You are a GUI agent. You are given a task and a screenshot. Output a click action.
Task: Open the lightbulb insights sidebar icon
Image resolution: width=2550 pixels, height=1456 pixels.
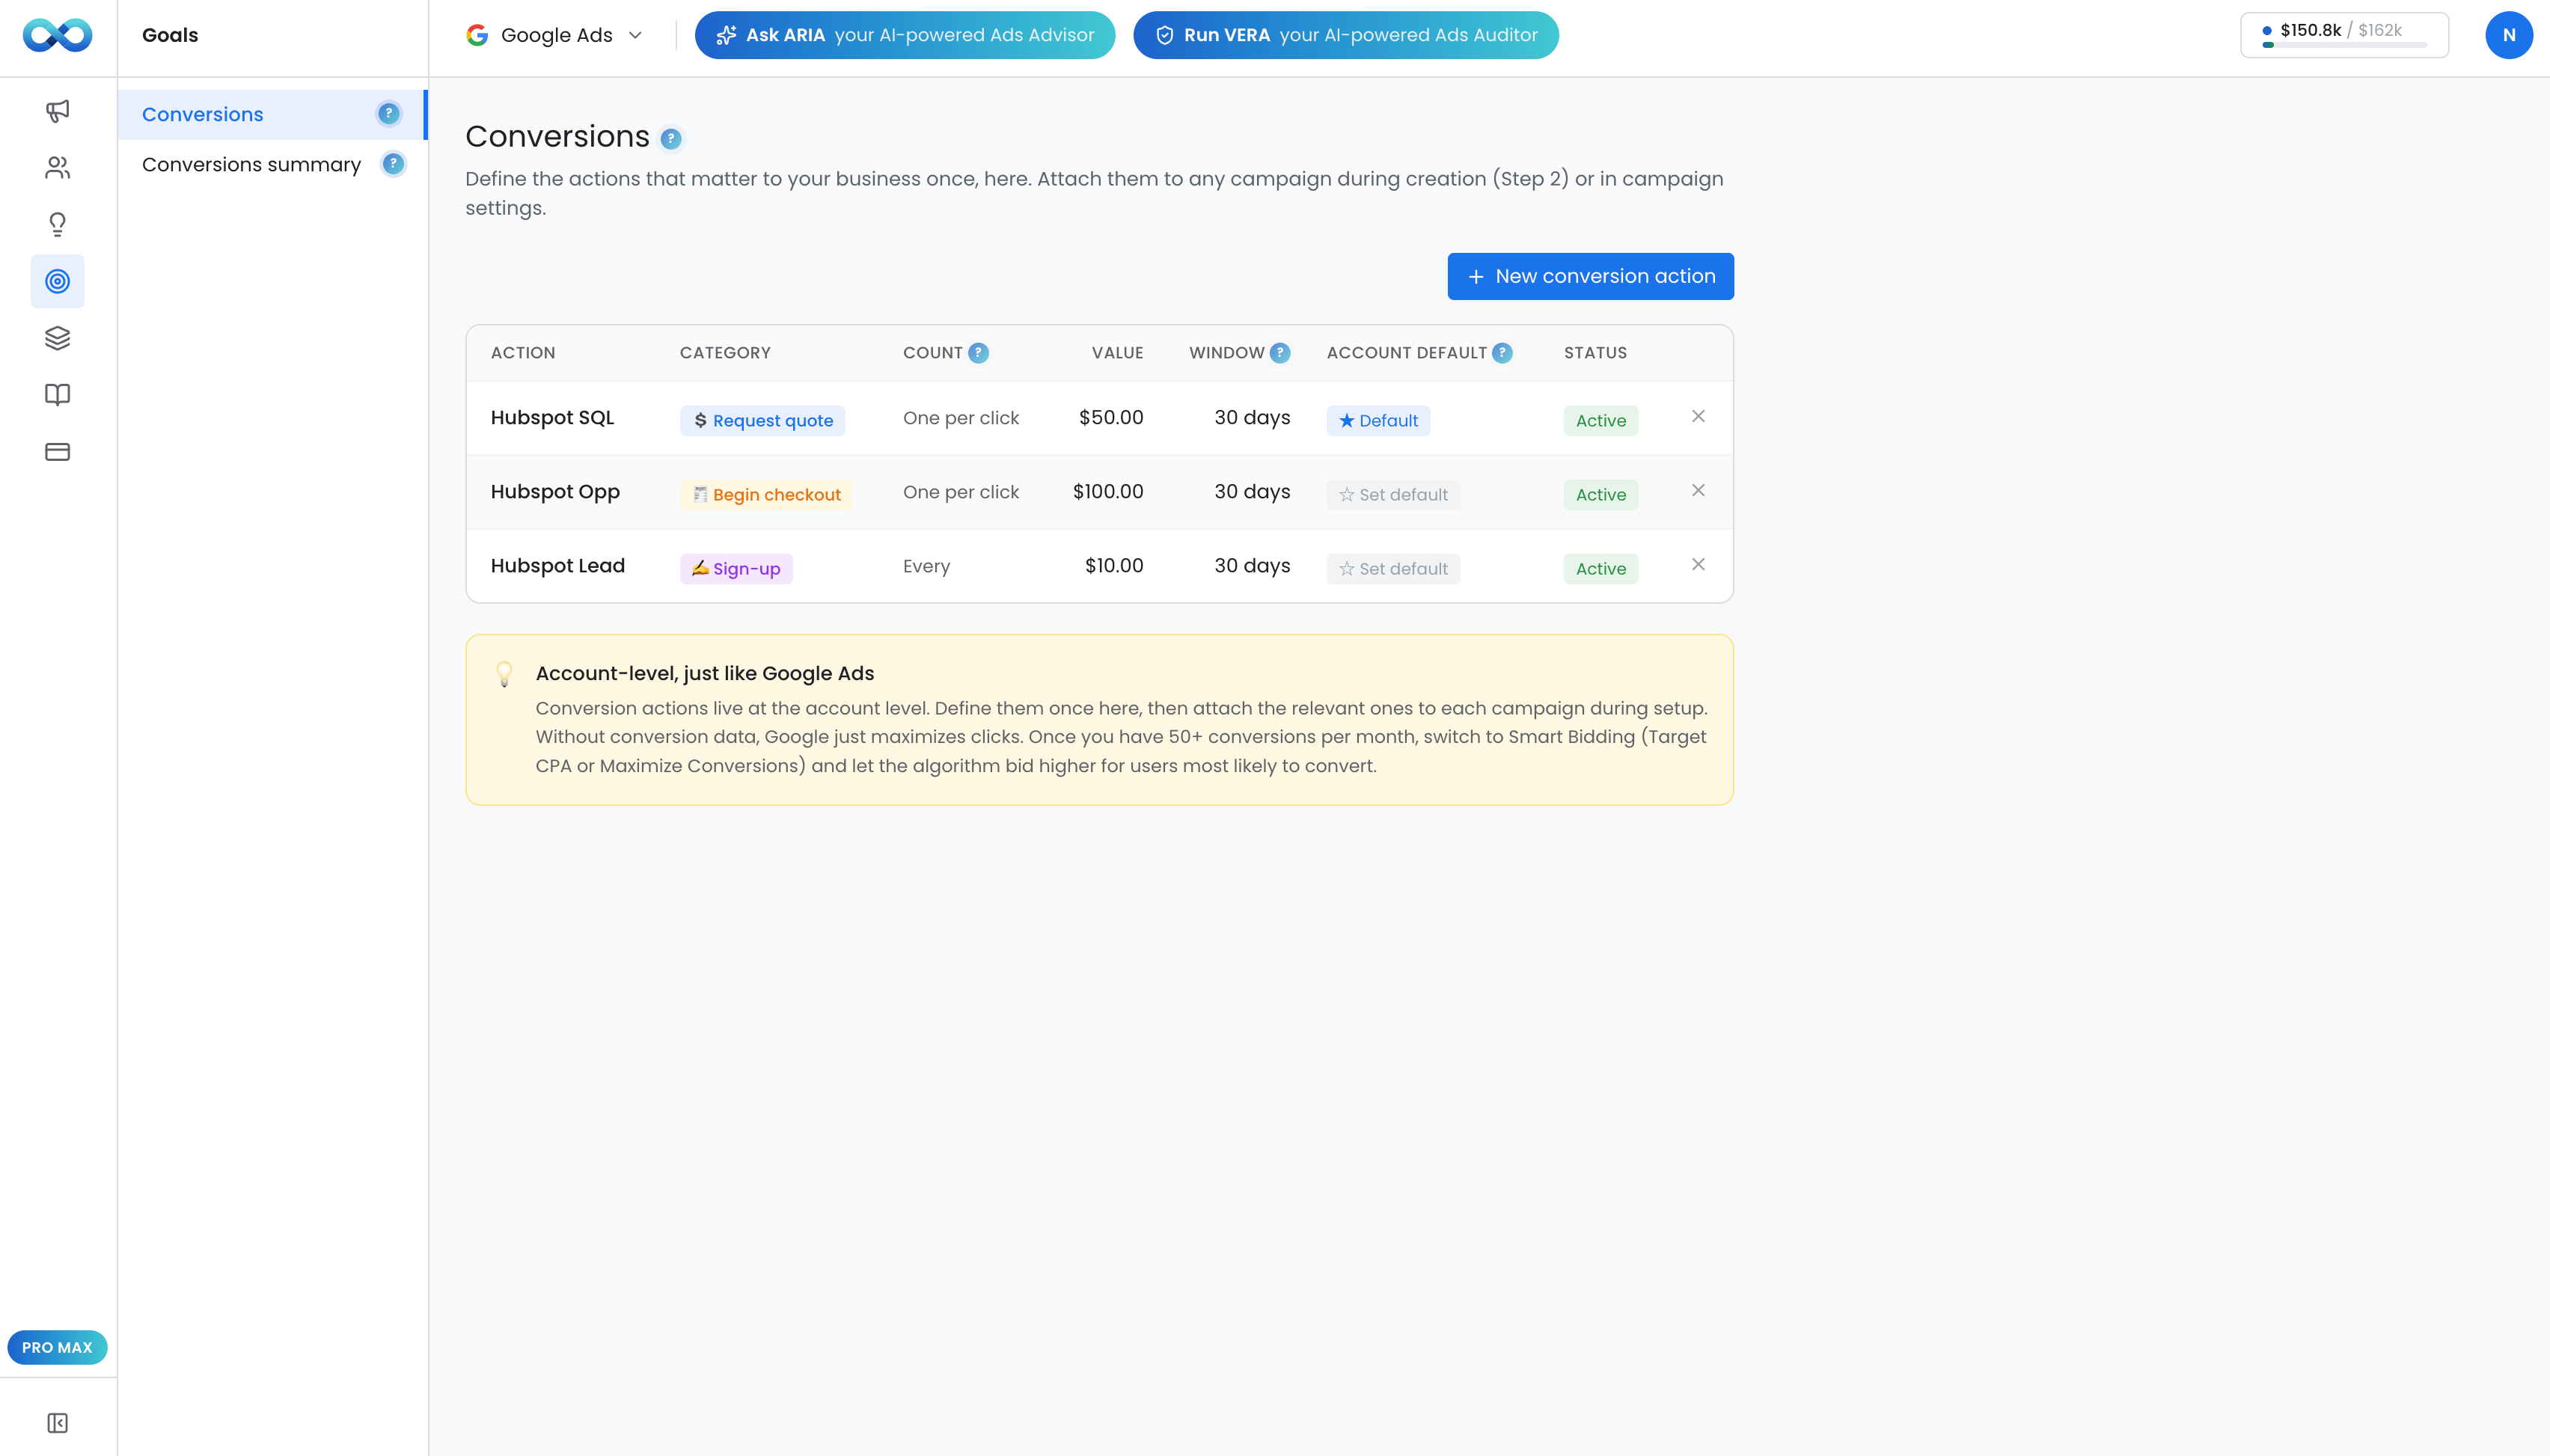tap(58, 224)
